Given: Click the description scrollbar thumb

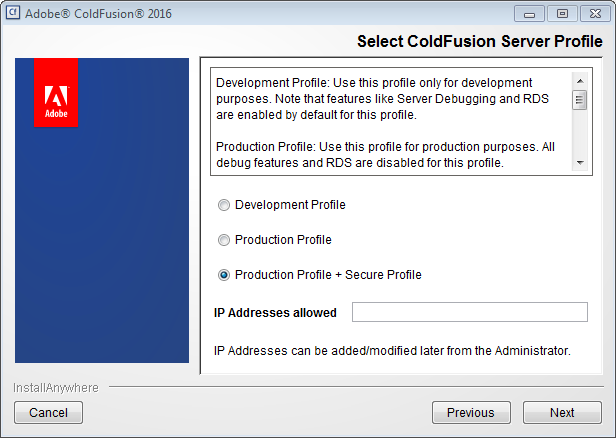Looking at the screenshot, I should coord(579,99).
